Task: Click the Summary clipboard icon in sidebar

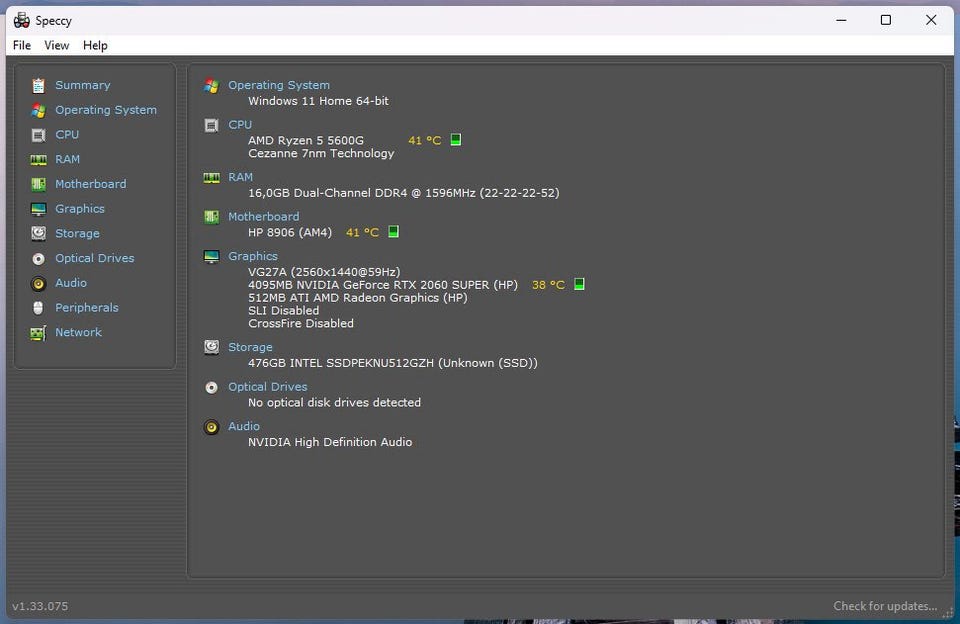Action: tap(38, 85)
